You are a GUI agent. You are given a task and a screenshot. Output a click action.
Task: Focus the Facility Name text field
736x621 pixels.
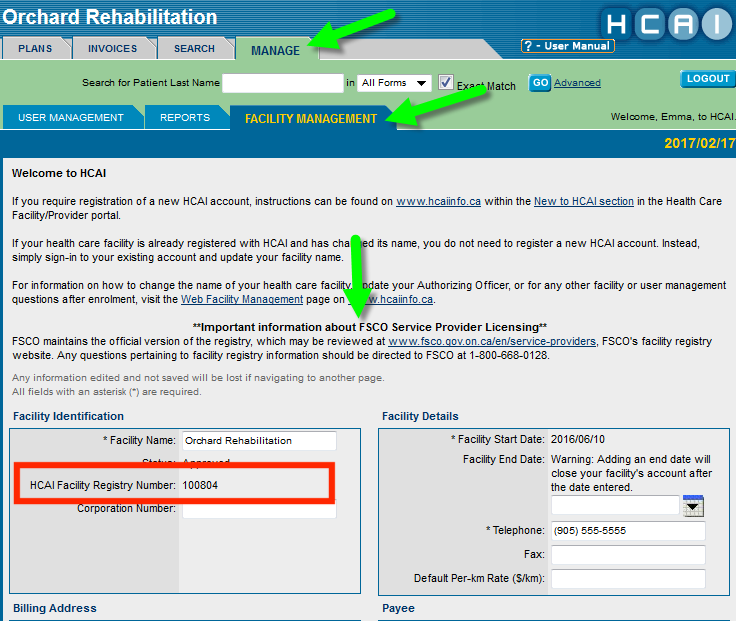pos(259,441)
